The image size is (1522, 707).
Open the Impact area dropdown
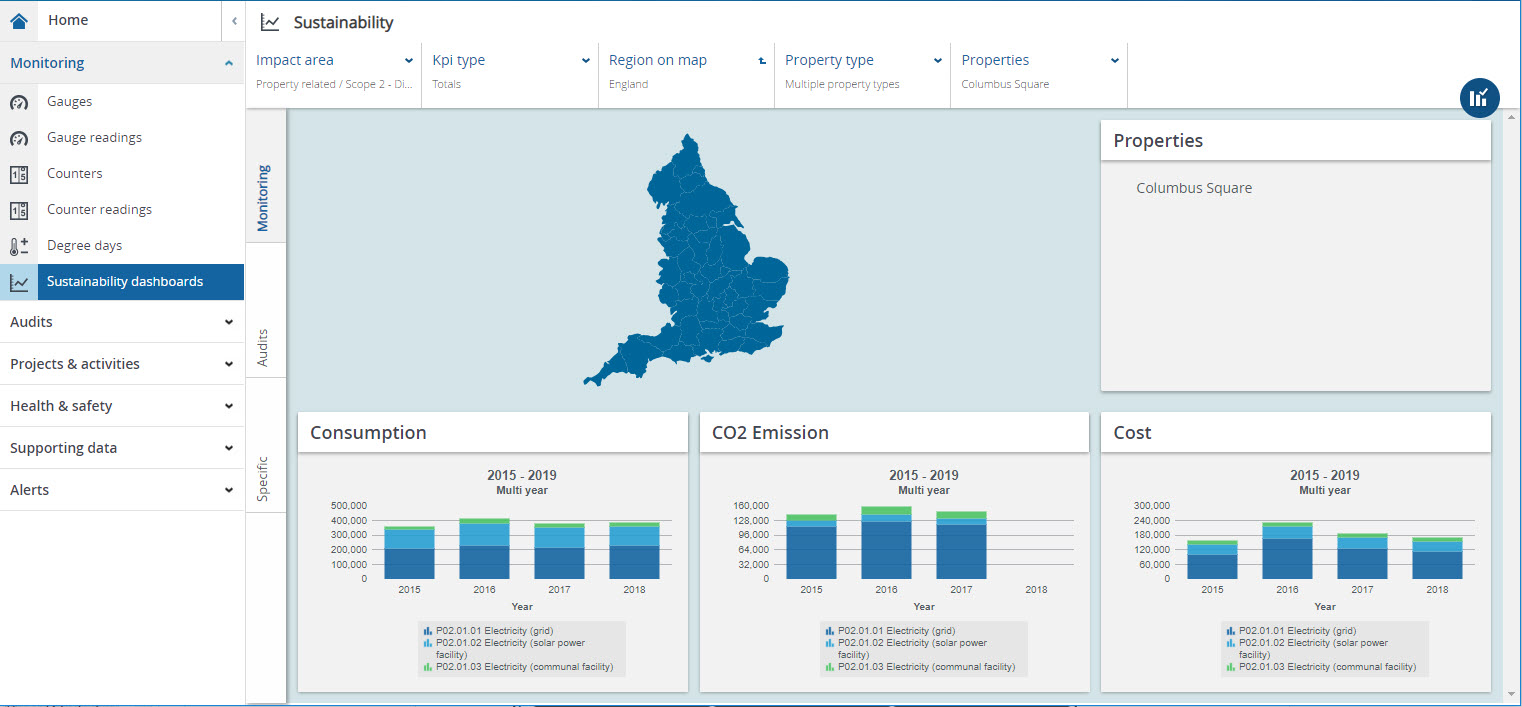point(410,60)
